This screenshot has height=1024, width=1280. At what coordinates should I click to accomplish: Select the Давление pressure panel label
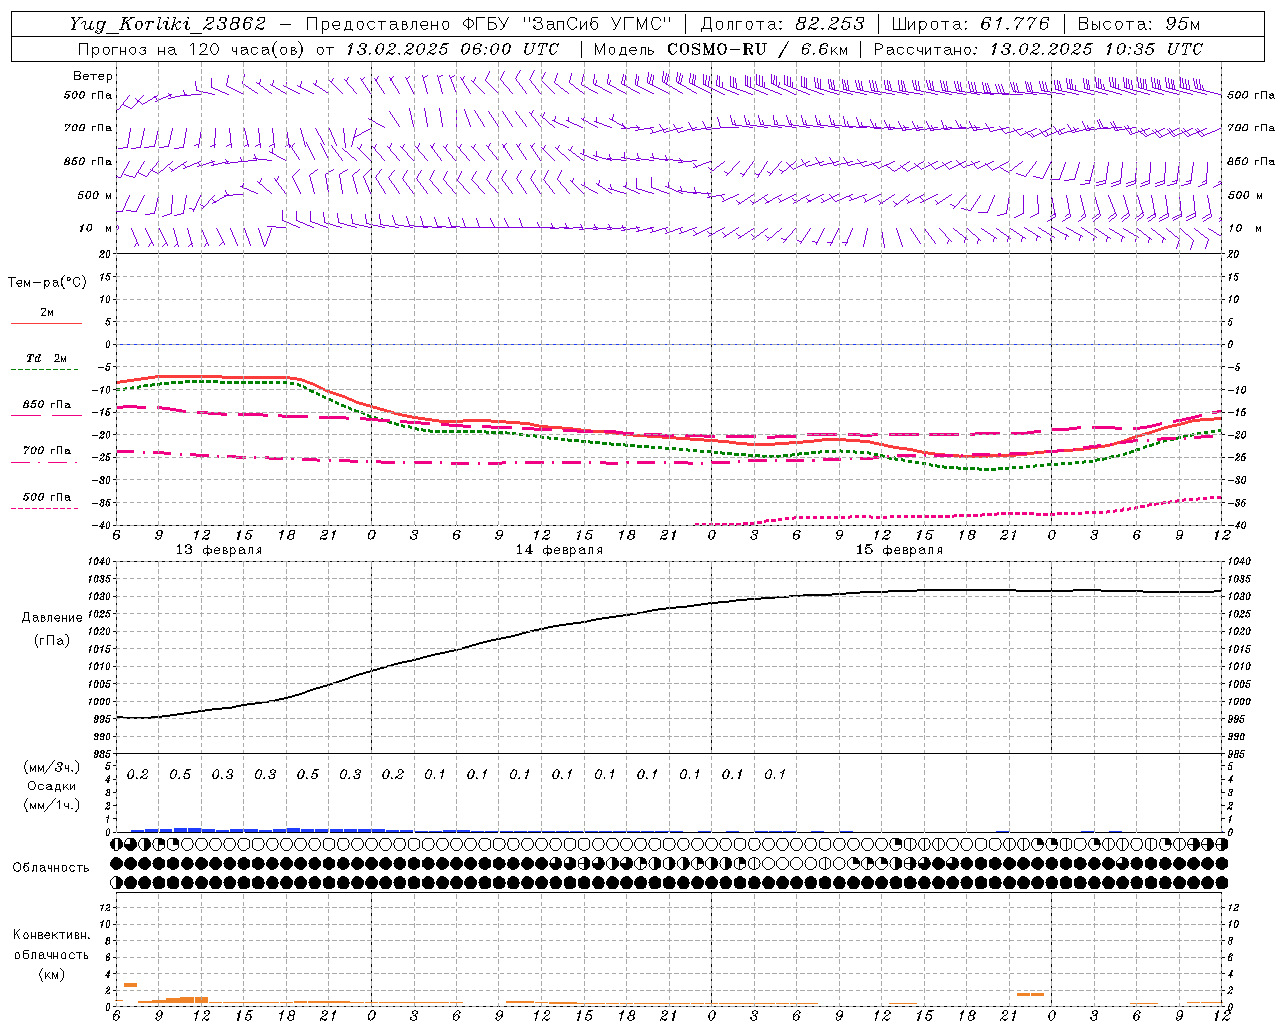[x=52, y=617]
